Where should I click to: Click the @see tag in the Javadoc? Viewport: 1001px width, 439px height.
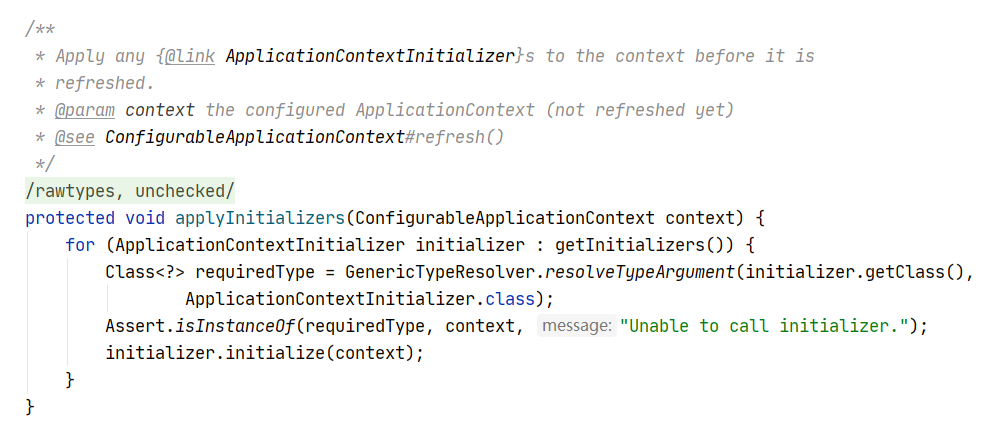(x=74, y=137)
